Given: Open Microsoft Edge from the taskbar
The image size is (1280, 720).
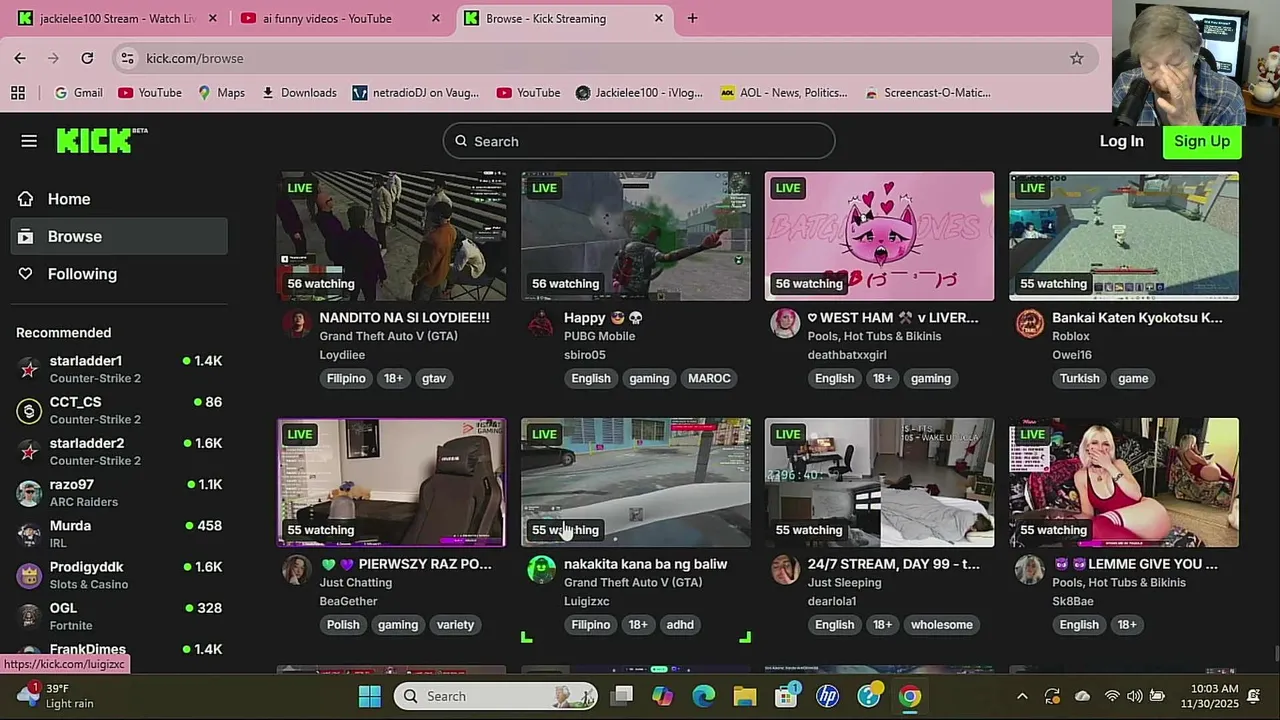Looking at the screenshot, I should point(704,696).
